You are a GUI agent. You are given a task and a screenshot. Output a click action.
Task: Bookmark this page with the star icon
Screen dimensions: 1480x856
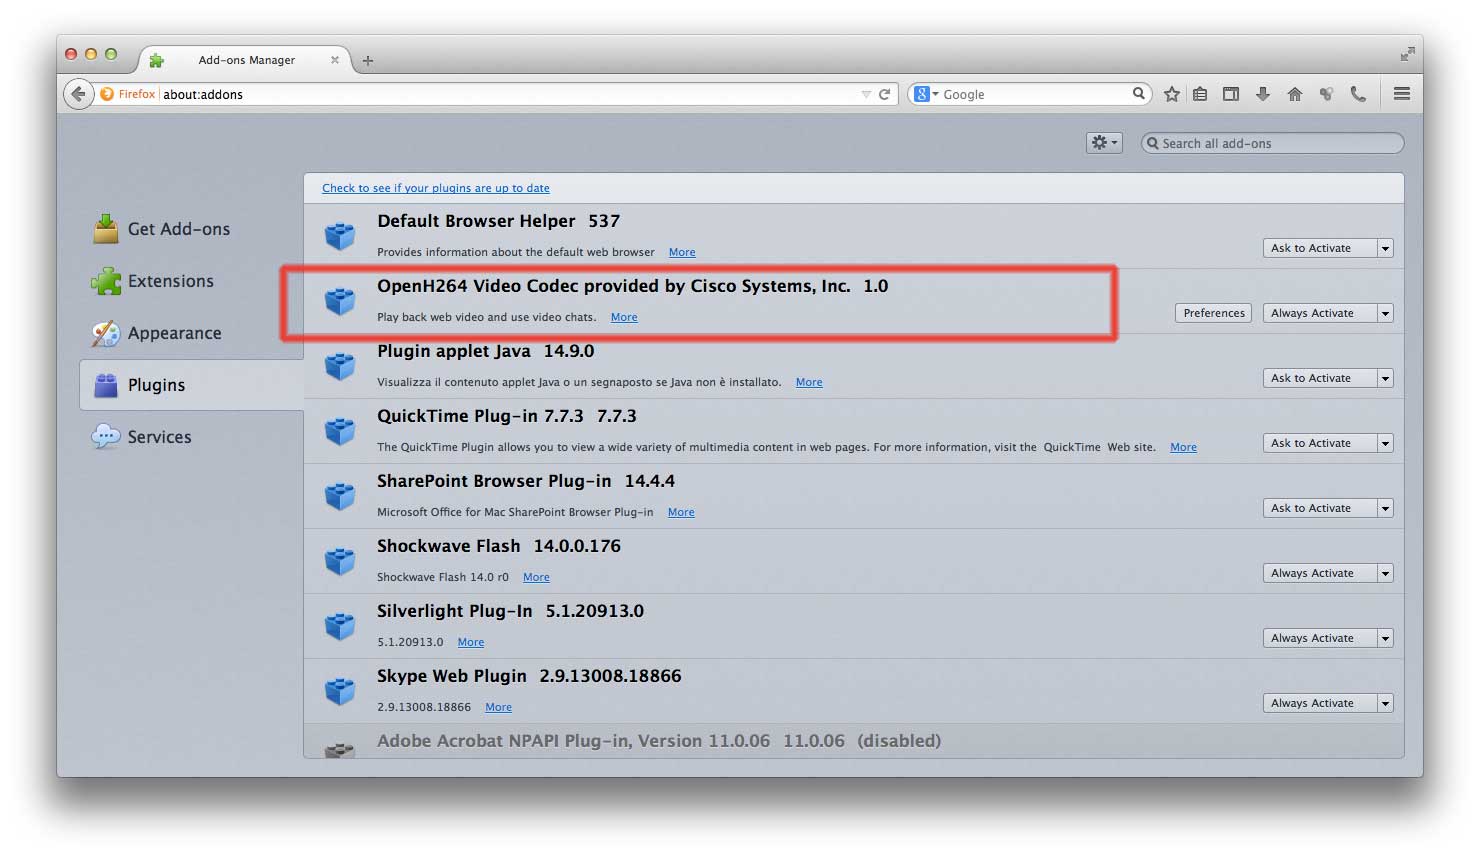tap(1172, 94)
